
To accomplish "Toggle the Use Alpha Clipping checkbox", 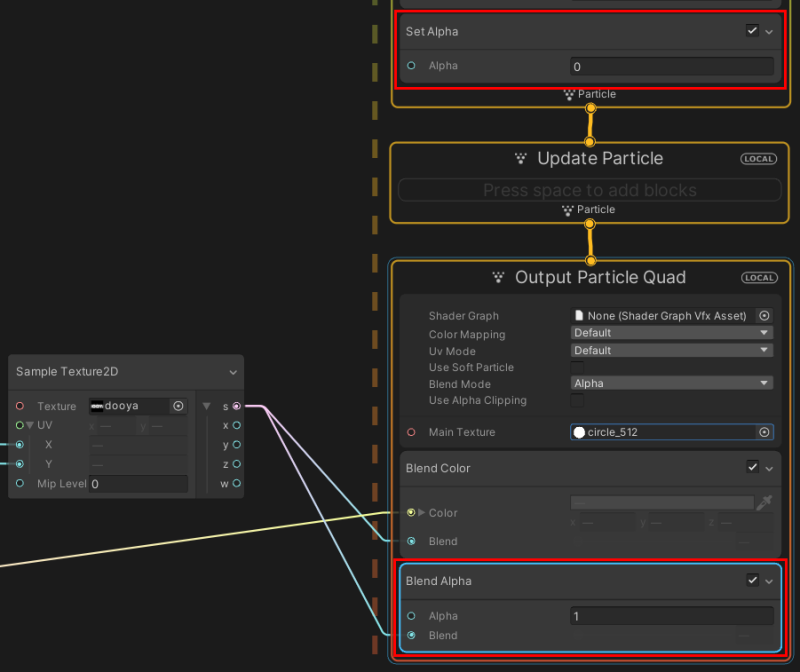I will 577,401.
